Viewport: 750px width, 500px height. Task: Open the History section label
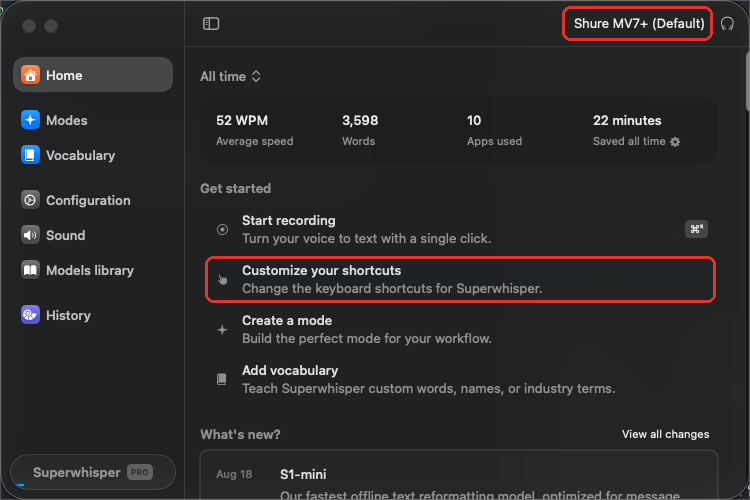(68, 315)
